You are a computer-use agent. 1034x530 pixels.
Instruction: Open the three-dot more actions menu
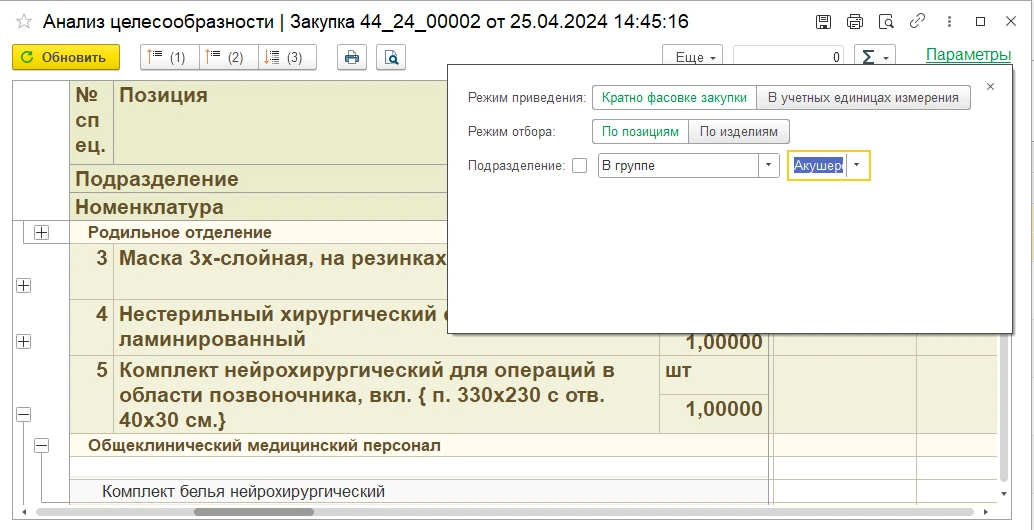tap(949, 22)
